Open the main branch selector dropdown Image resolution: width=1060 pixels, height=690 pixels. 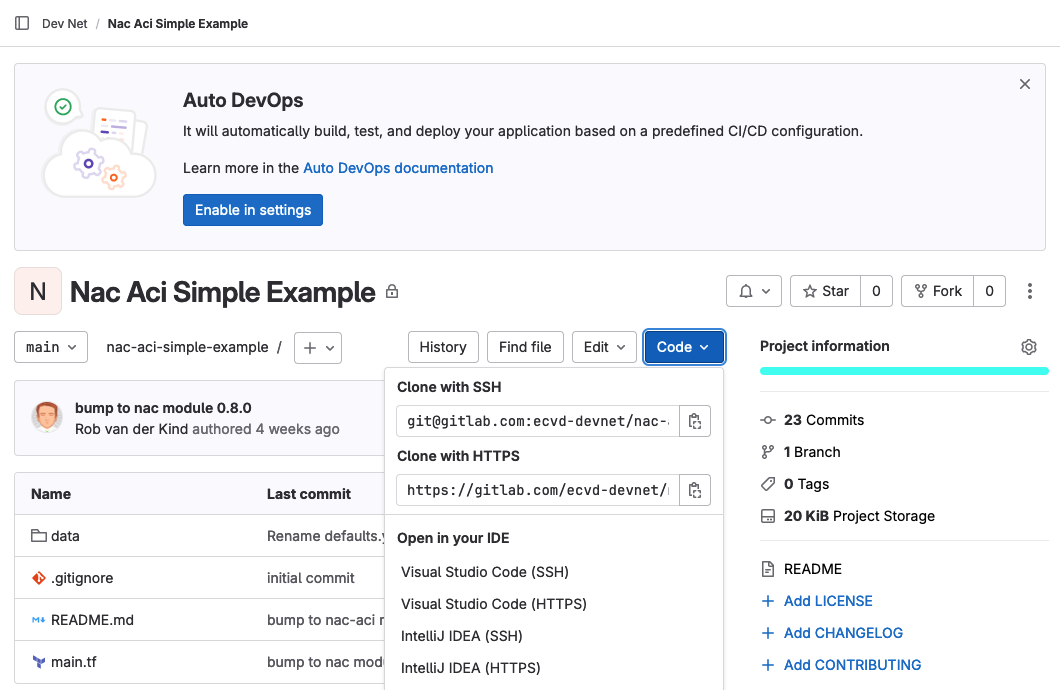point(51,347)
